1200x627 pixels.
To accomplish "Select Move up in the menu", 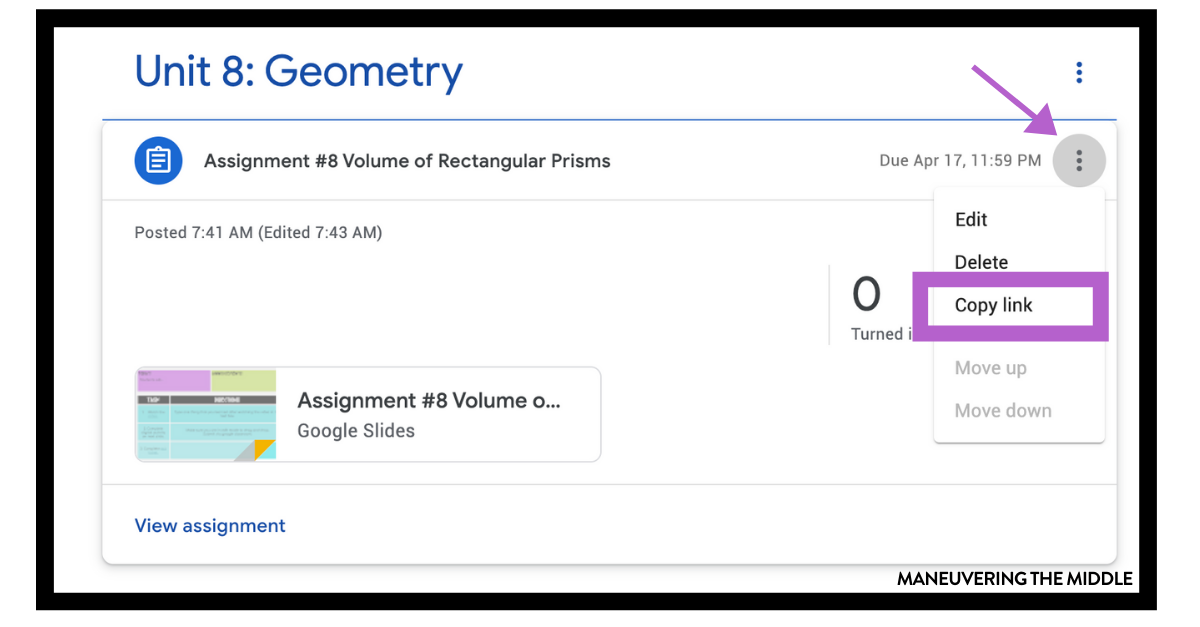I will pyautogui.click(x=990, y=367).
